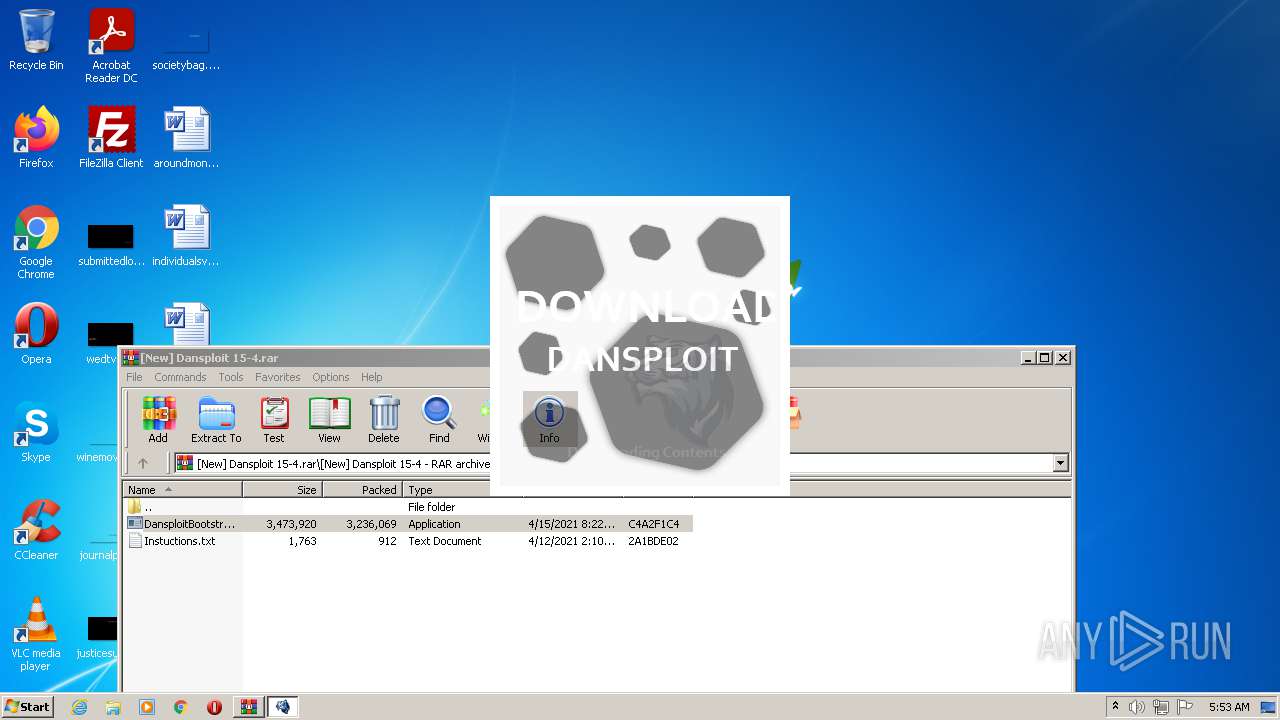This screenshot has width=1280, height=720.
Task: Open the Recycle Bin desktop icon
Action: coord(36,40)
